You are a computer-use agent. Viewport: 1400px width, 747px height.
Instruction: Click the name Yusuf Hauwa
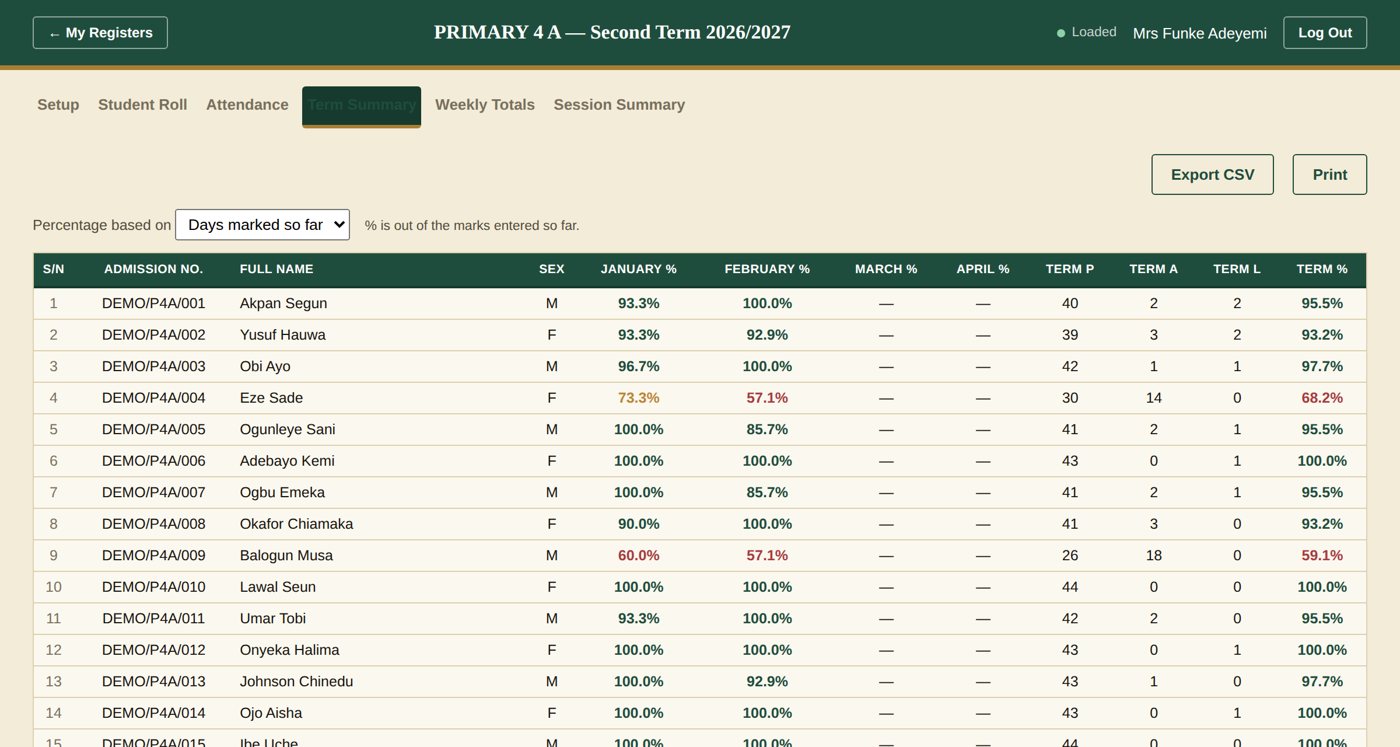[x=282, y=335]
